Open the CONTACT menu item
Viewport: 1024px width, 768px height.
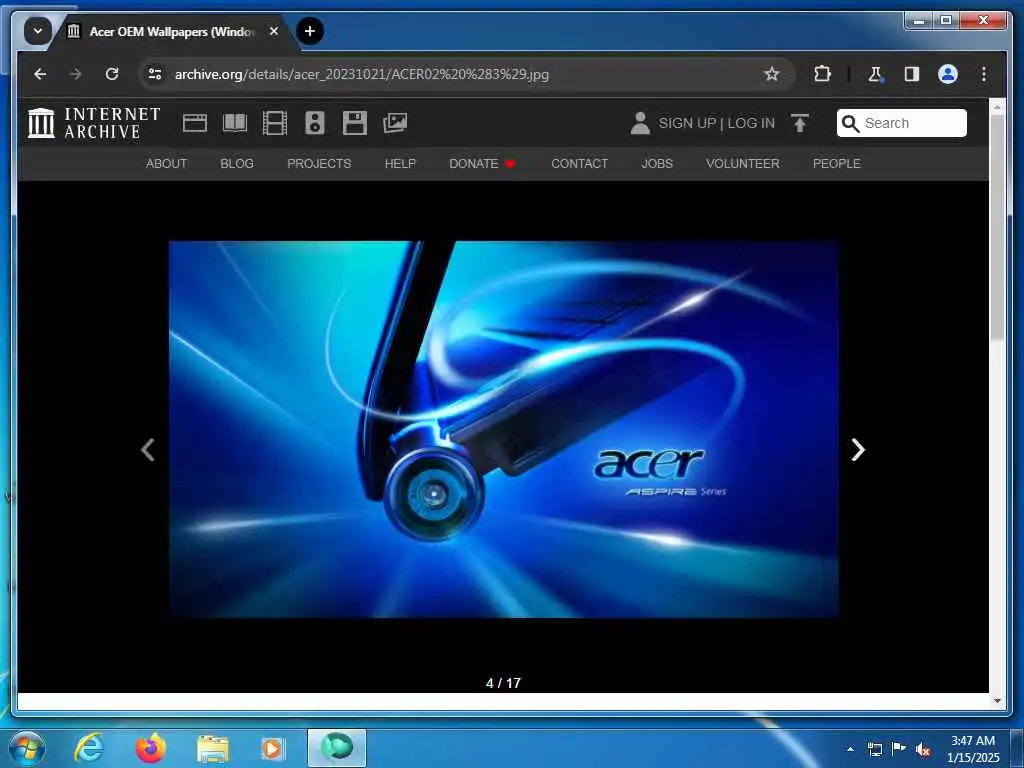pos(579,164)
